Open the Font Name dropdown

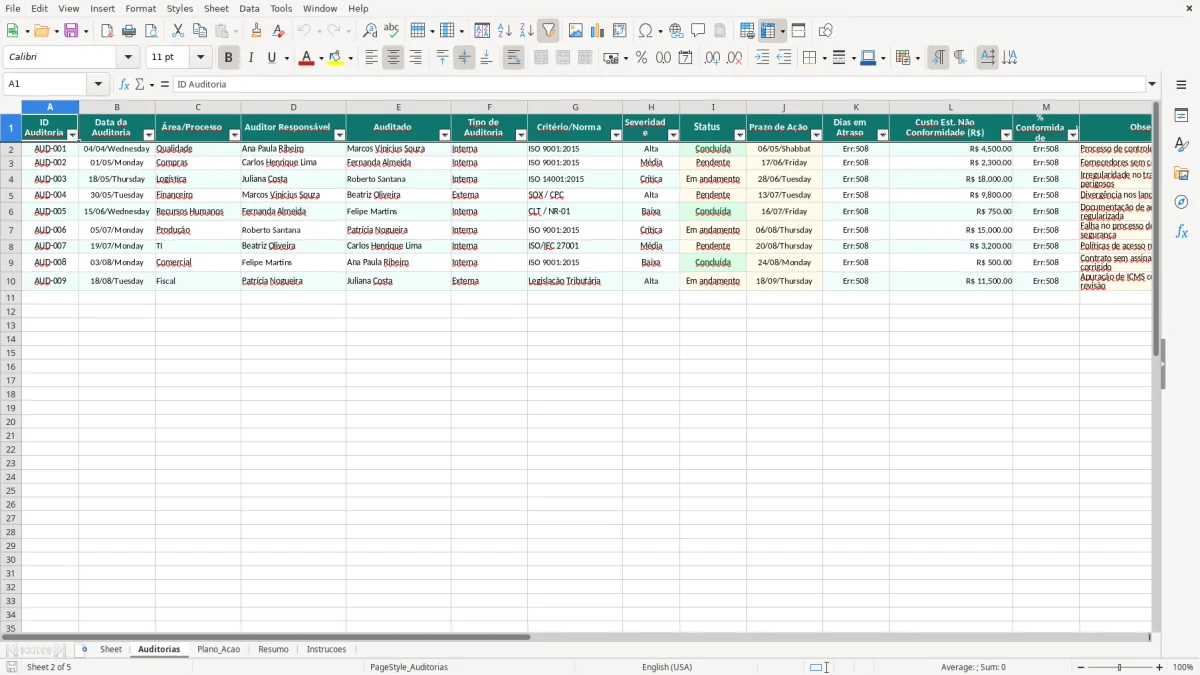(x=128, y=58)
